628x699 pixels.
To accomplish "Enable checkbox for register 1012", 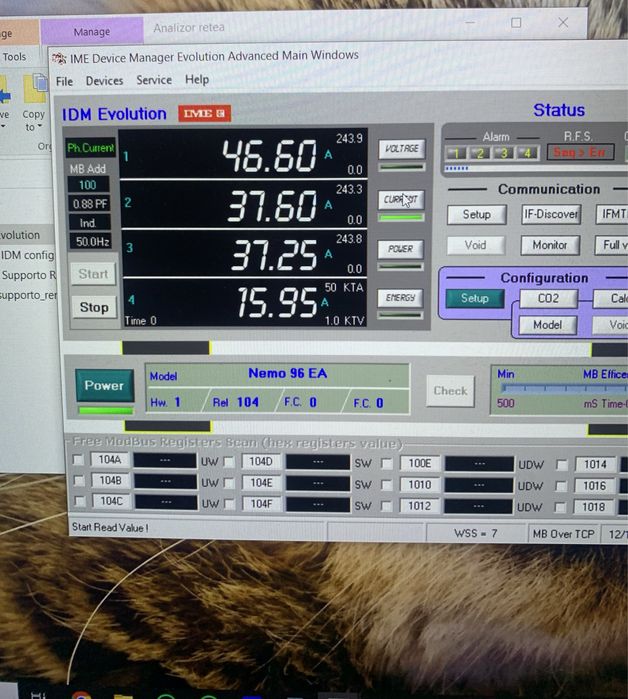I will 386,506.
